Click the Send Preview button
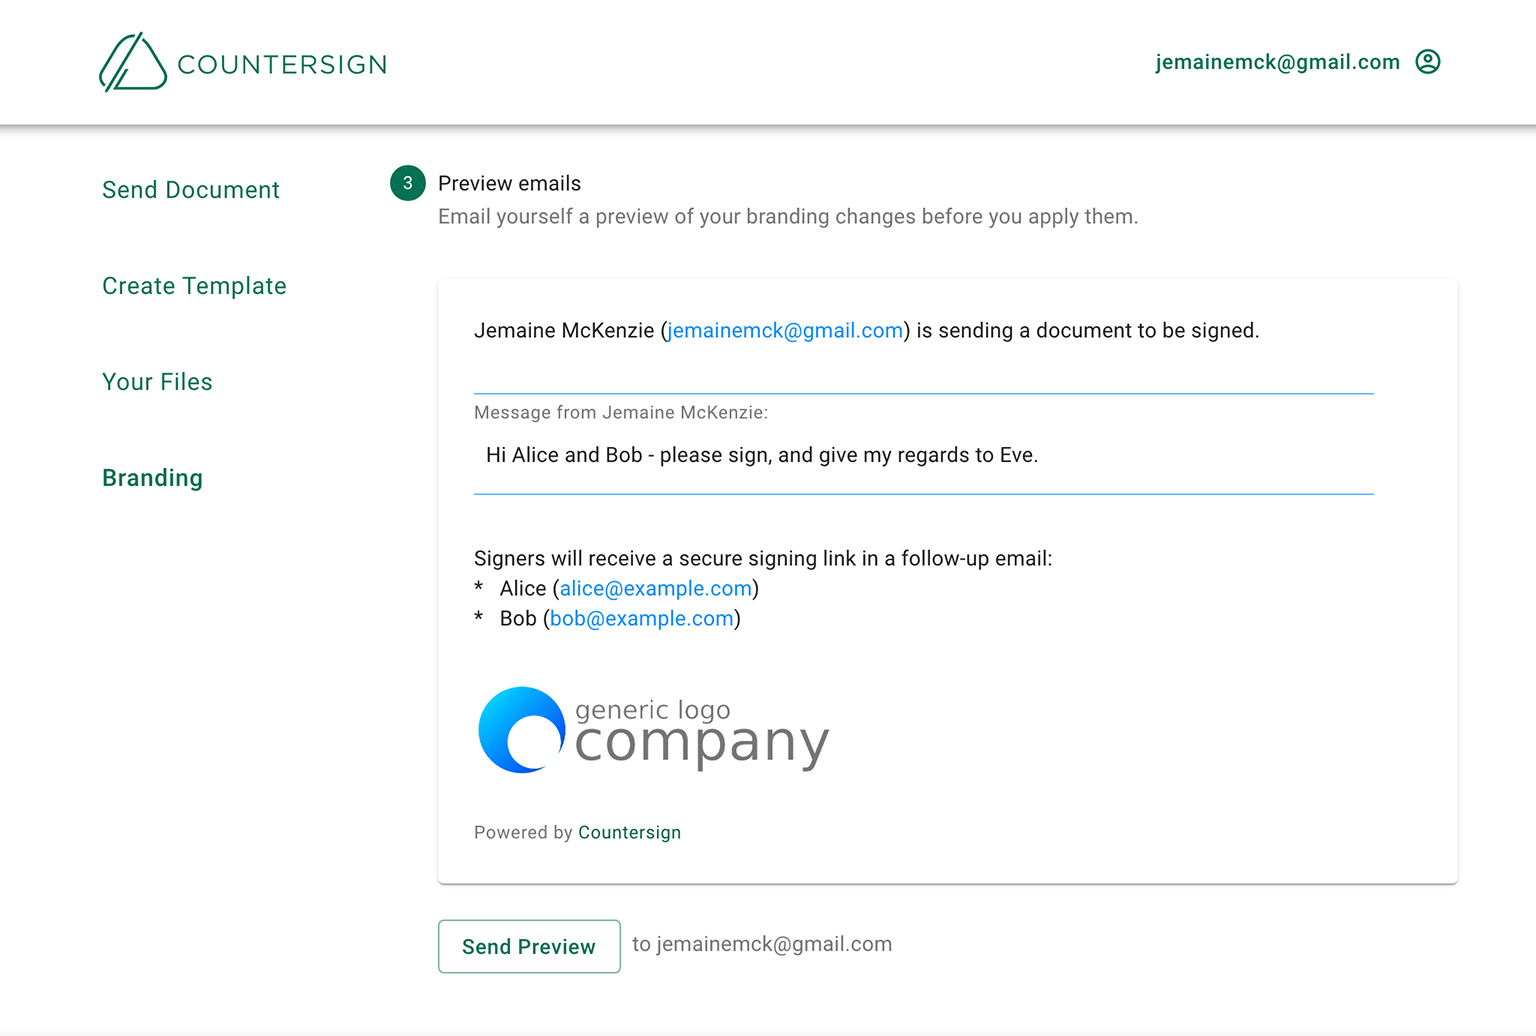Image resolution: width=1536 pixels, height=1036 pixels. coord(529,946)
